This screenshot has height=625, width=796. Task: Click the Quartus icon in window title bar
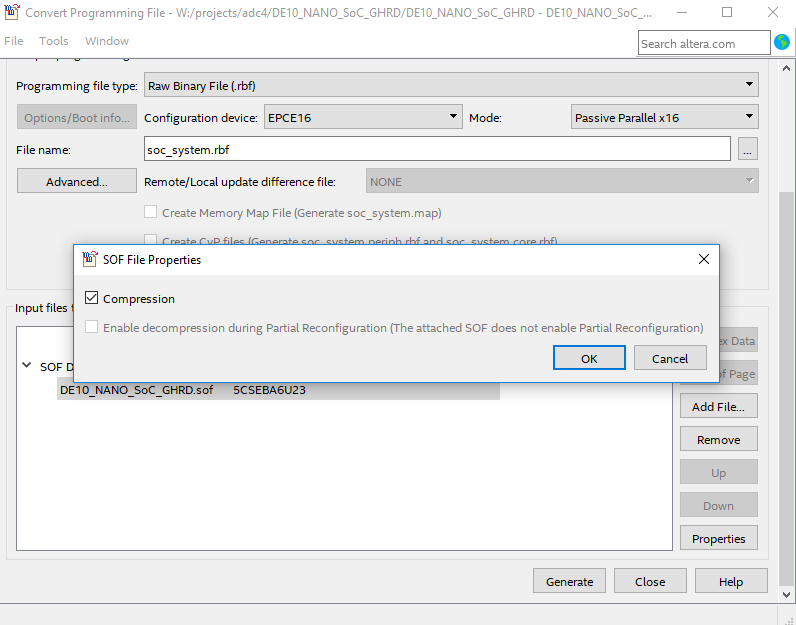(x=12, y=12)
